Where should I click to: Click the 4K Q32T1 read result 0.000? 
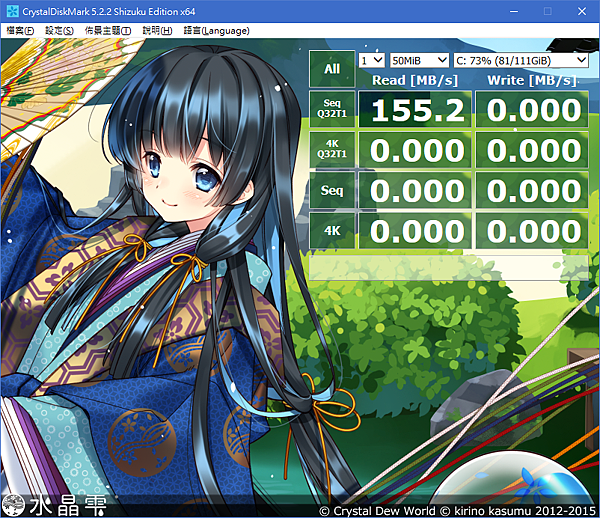pos(415,150)
